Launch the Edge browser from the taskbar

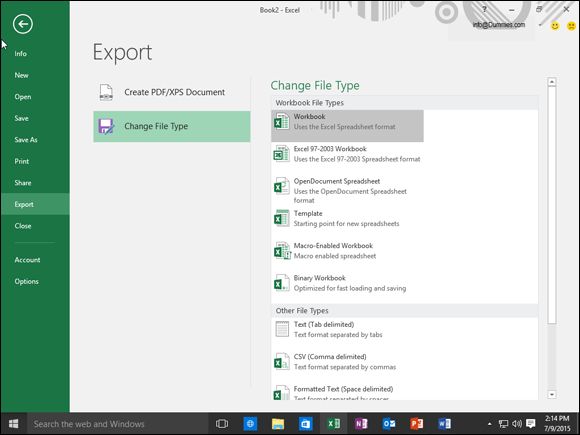click(x=250, y=424)
